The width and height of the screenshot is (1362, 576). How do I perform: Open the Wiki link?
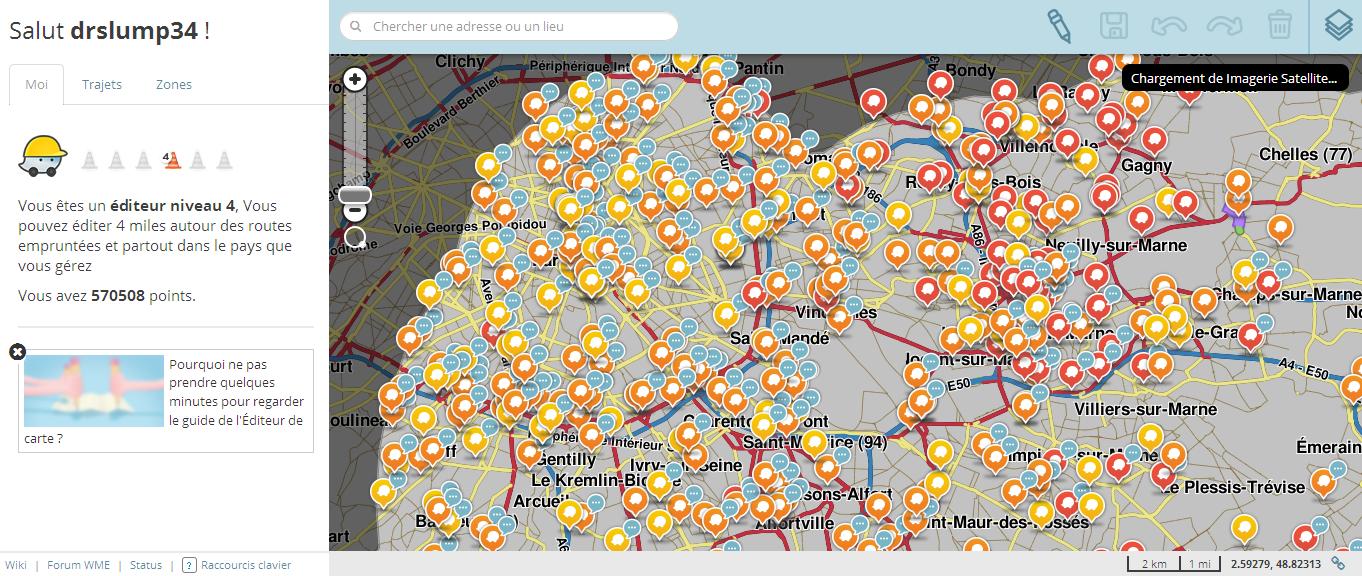[x=16, y=565]
